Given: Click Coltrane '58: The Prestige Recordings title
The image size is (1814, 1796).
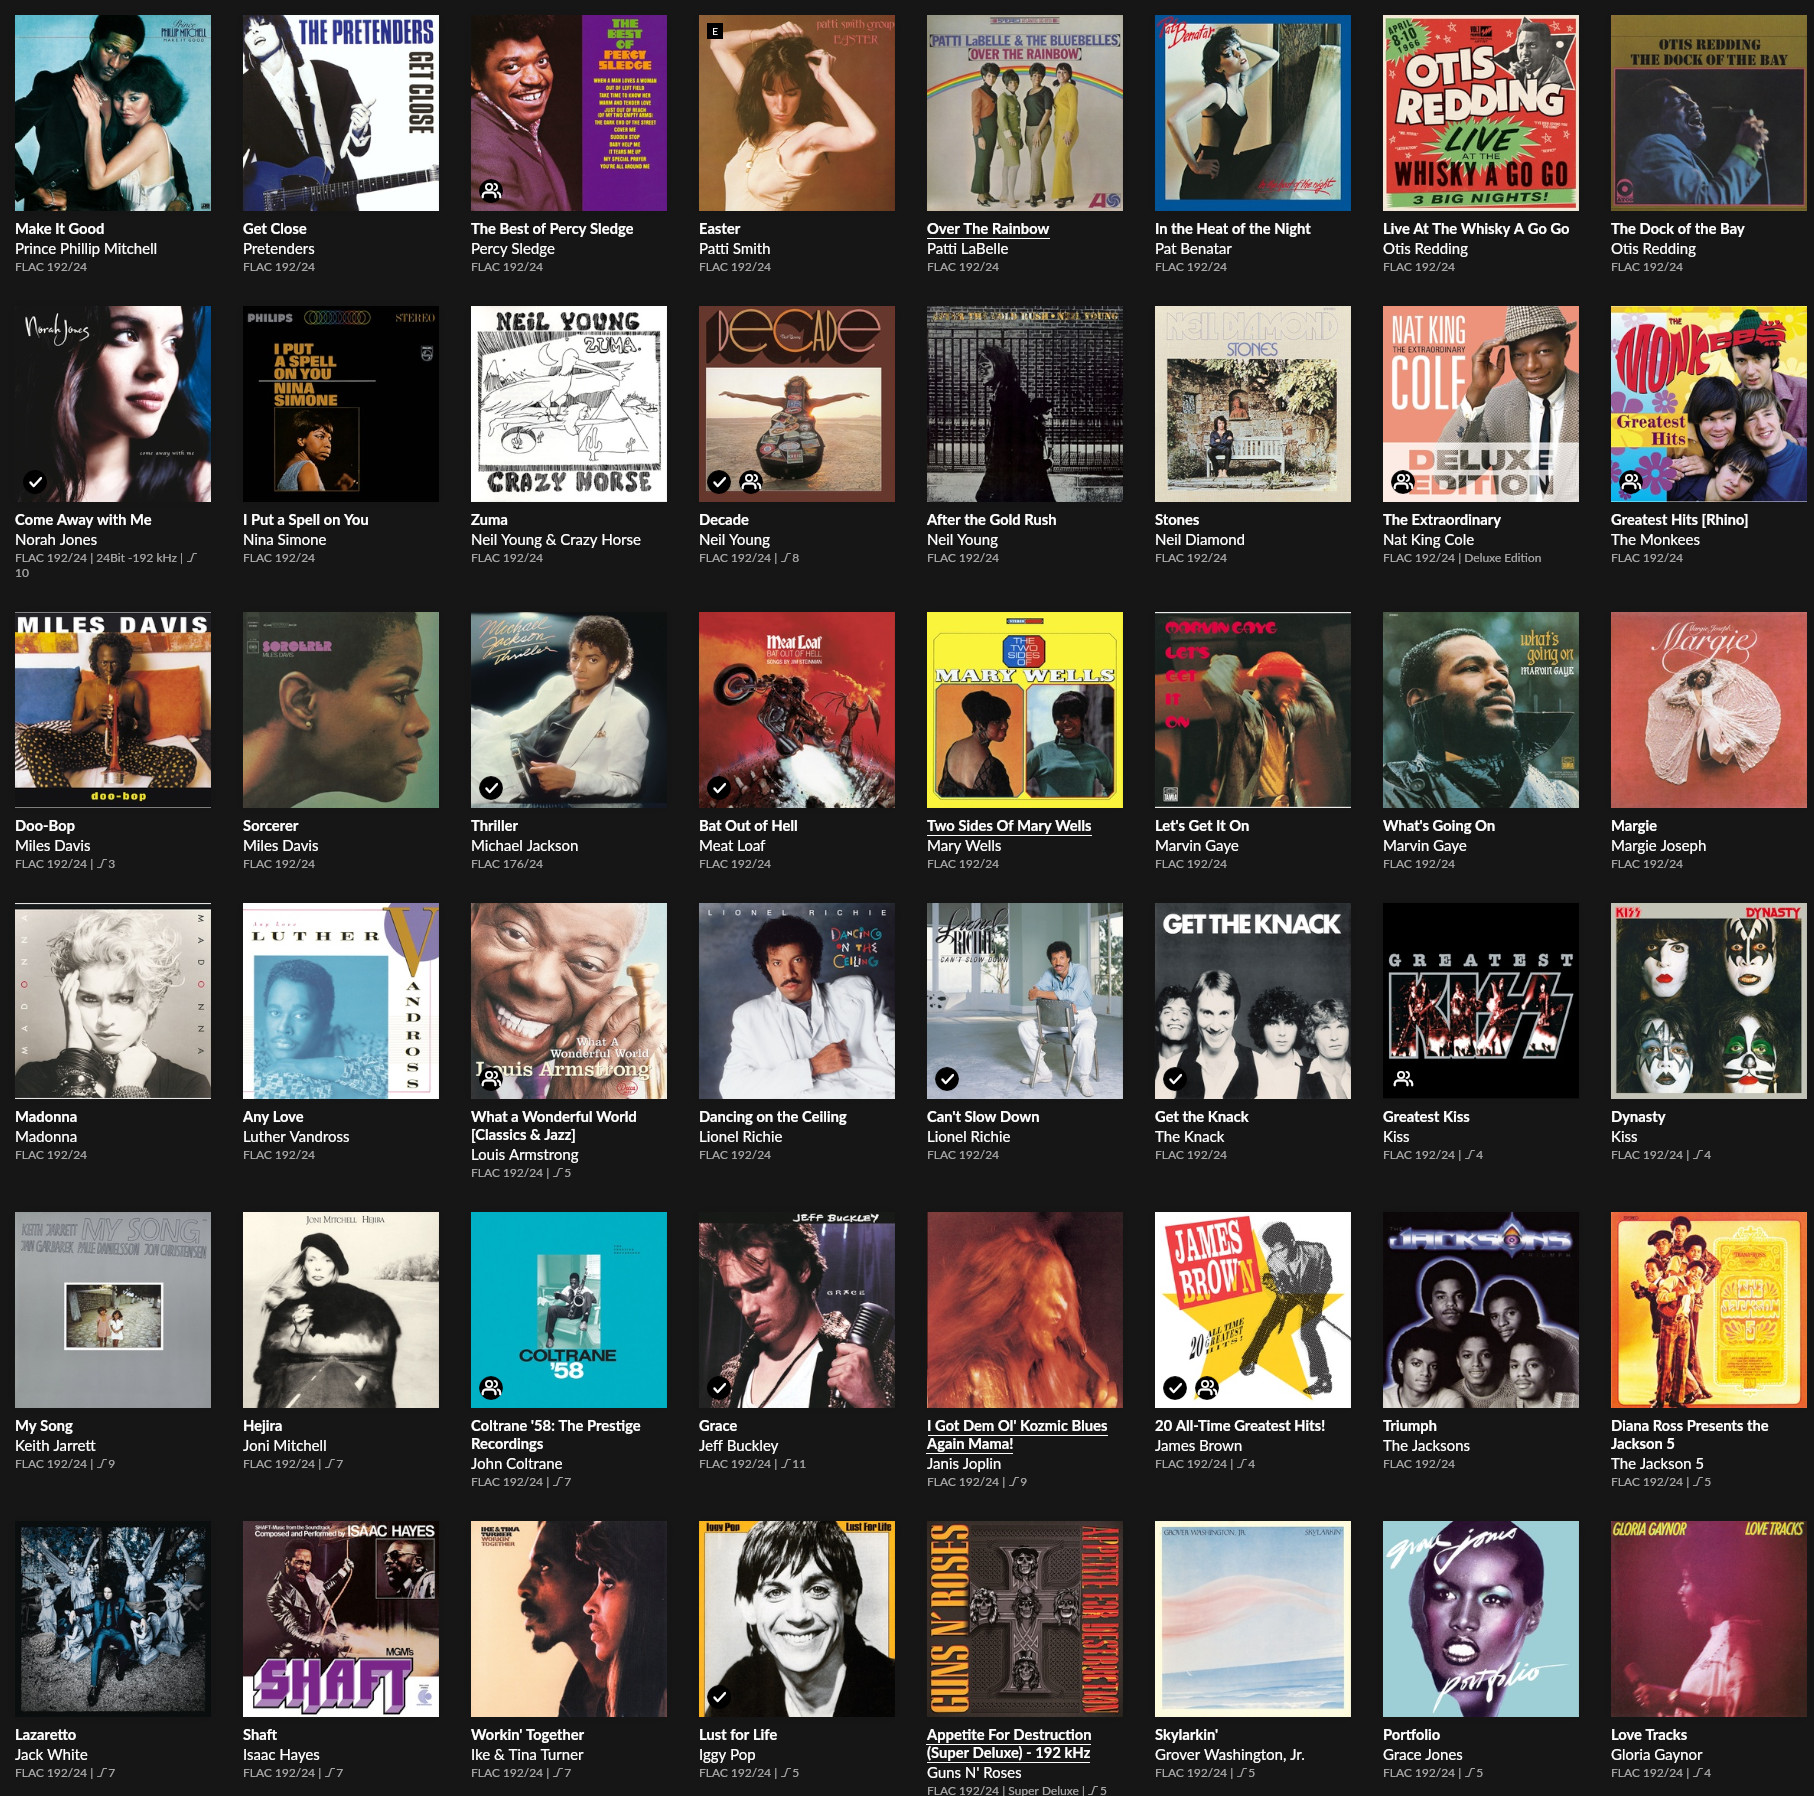Looking at the screenshot, I should pyautogui.click(x=556, y=1435).
